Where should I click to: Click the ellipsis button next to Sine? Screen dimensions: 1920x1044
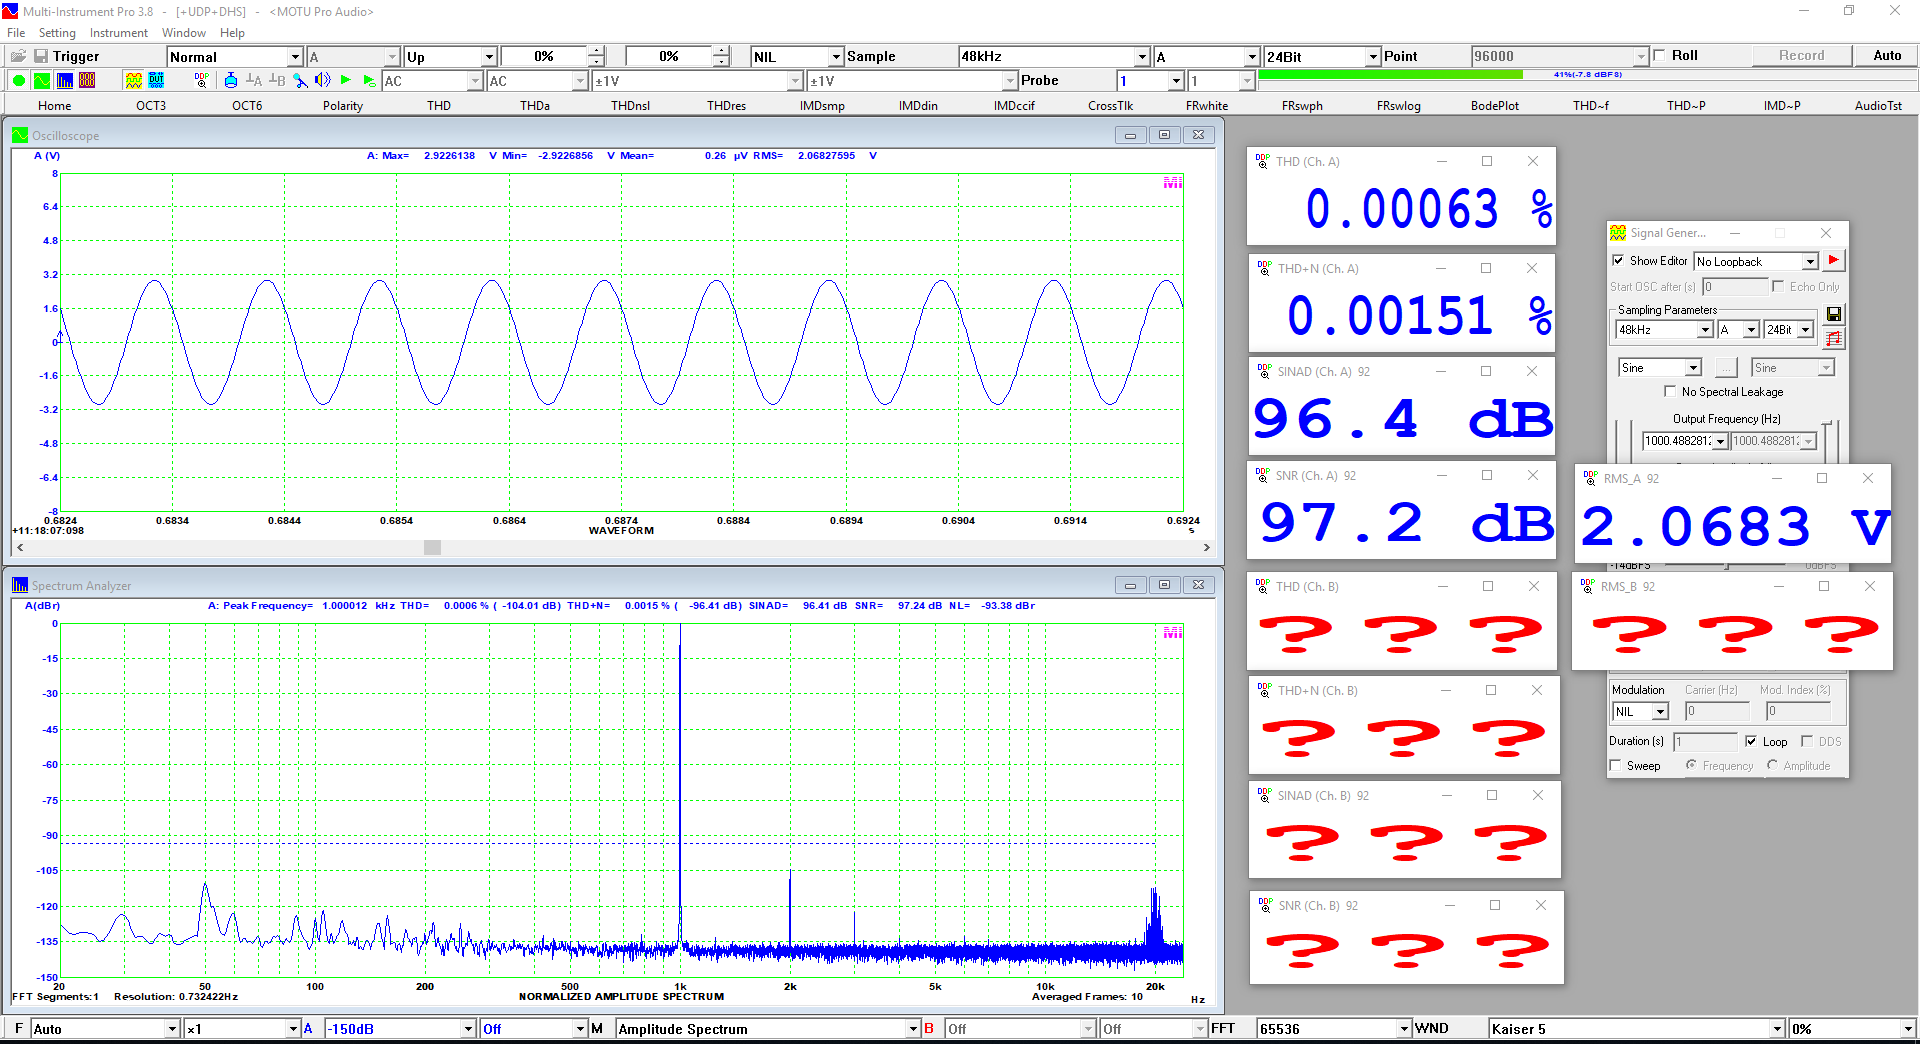[1726, 368]
